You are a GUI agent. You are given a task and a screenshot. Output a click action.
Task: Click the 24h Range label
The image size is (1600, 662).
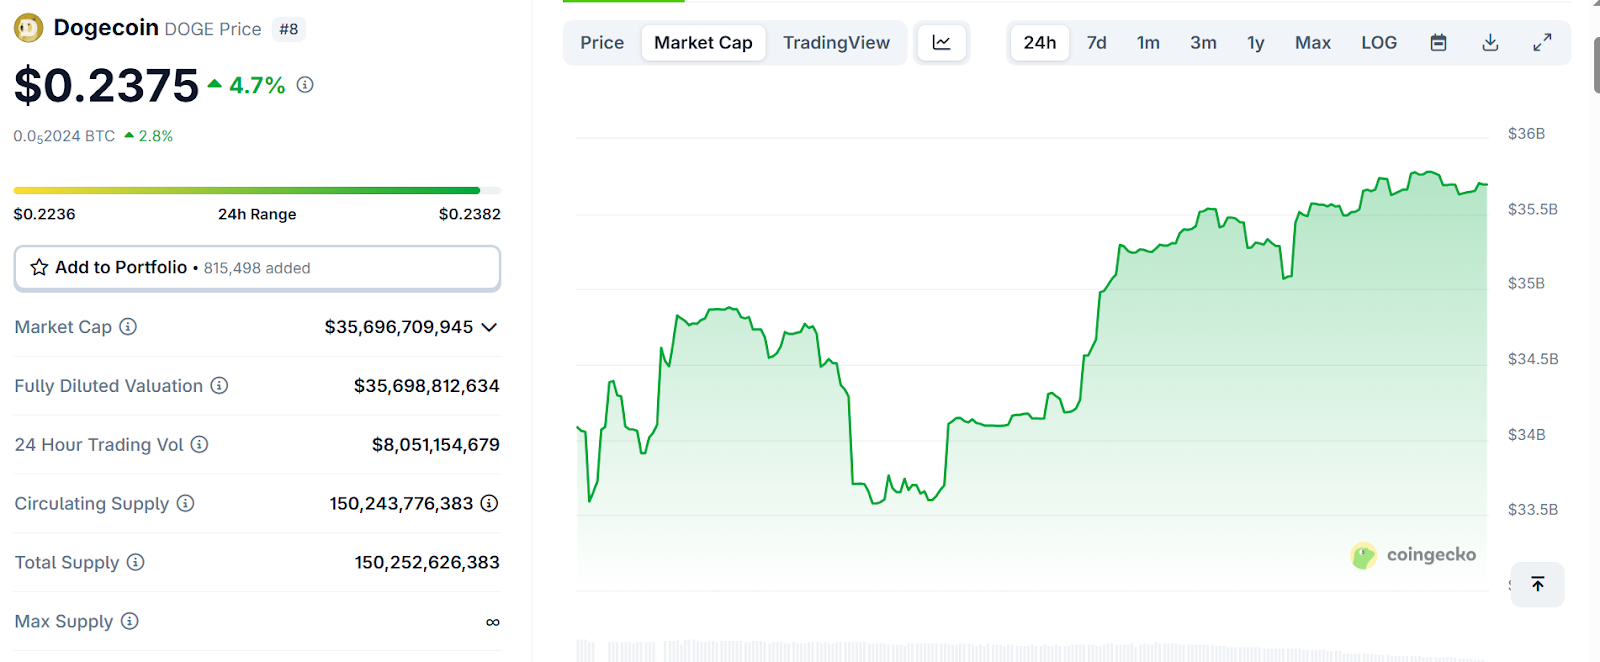point(257,214)
